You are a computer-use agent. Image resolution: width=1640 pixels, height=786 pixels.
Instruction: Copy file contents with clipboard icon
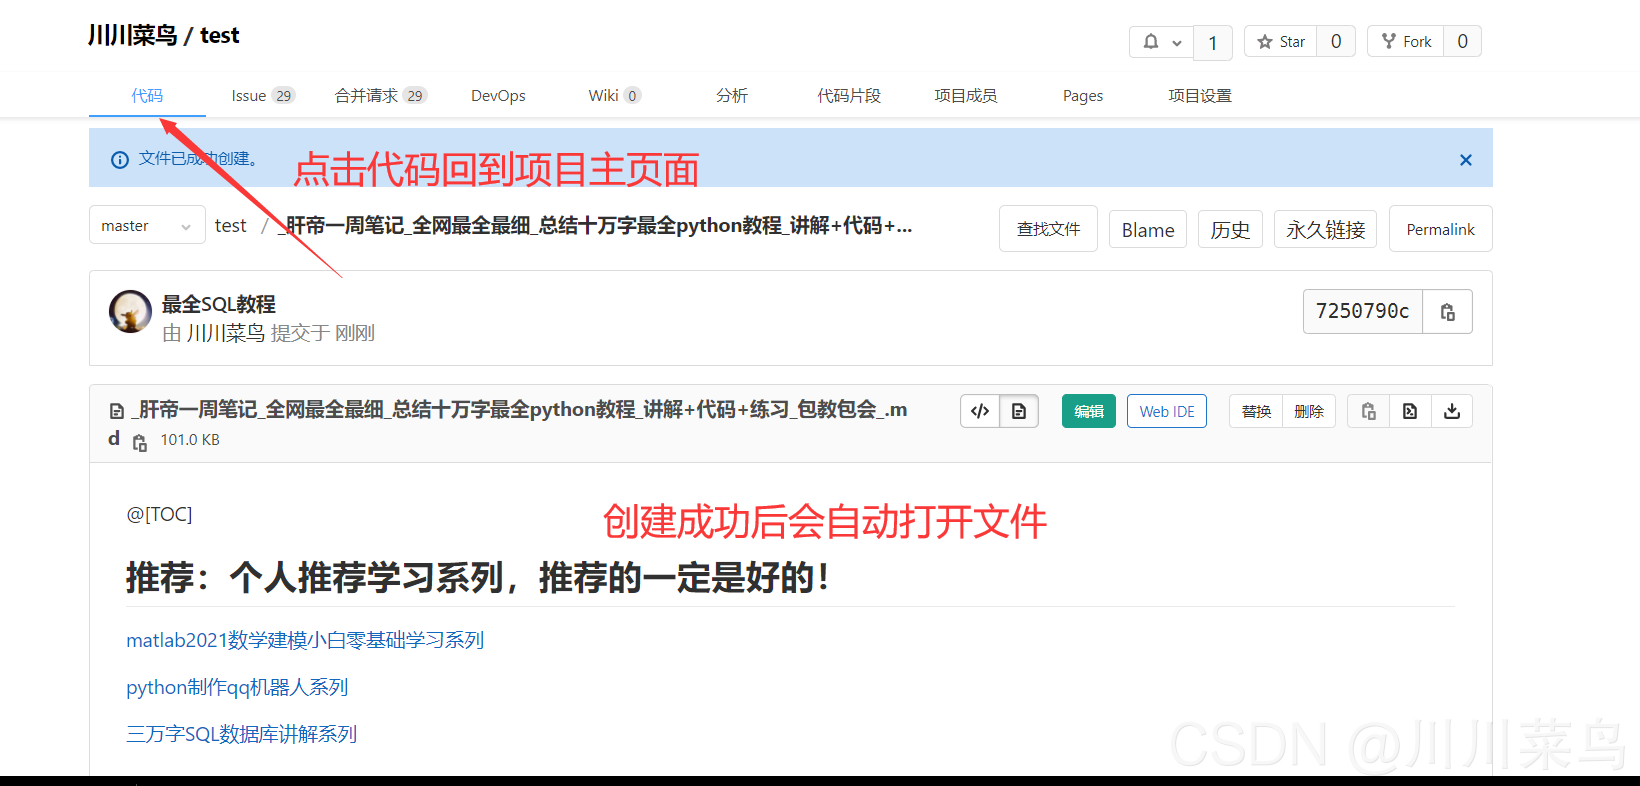tap(1368, 411)
